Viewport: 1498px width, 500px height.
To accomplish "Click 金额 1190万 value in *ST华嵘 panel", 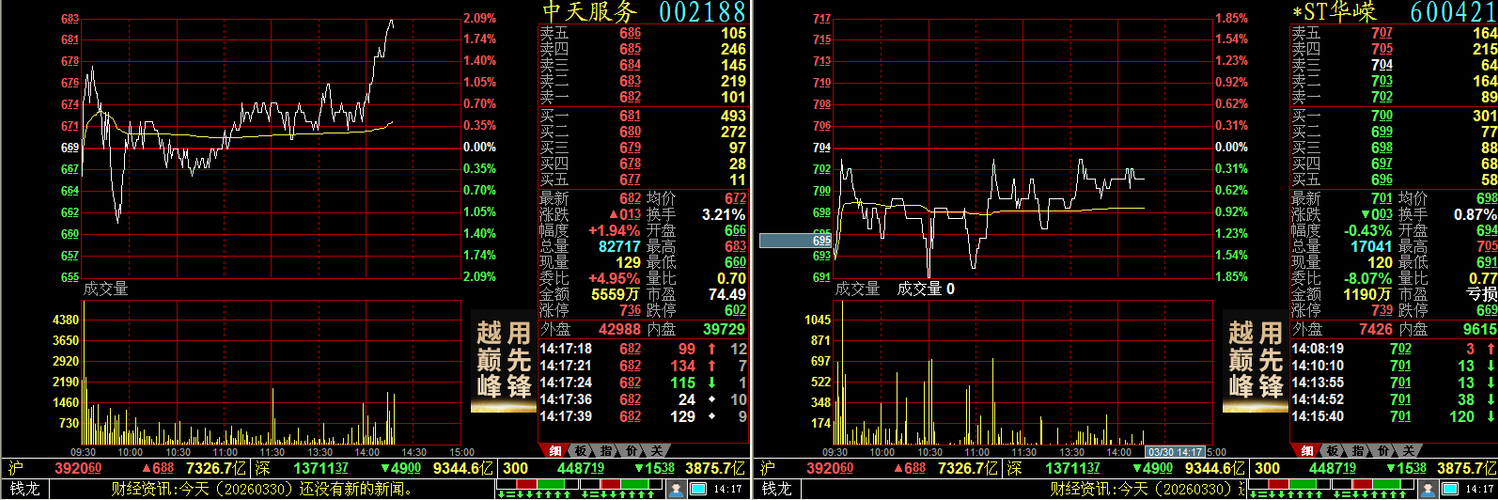I will [1368, 294].
